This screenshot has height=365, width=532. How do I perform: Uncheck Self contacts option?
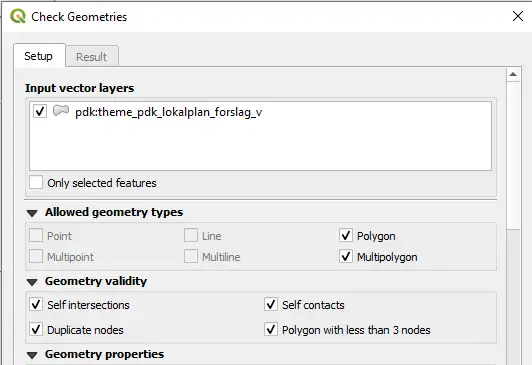pyautogui.click(x=271, y=304)
